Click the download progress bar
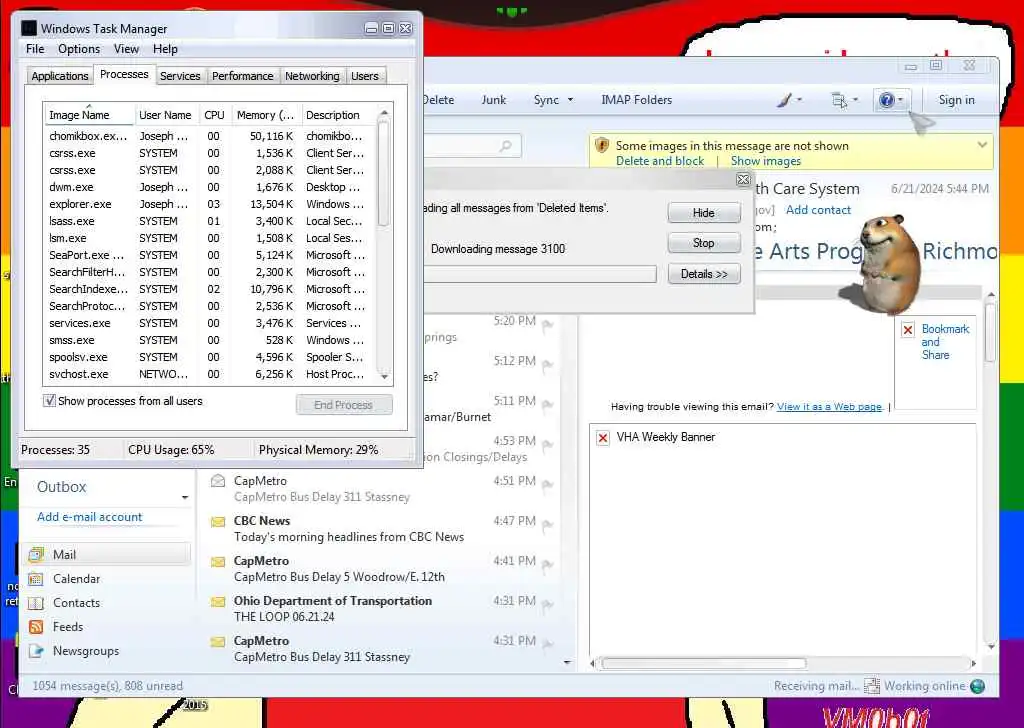1024x728 pixels. coord(539,274)
